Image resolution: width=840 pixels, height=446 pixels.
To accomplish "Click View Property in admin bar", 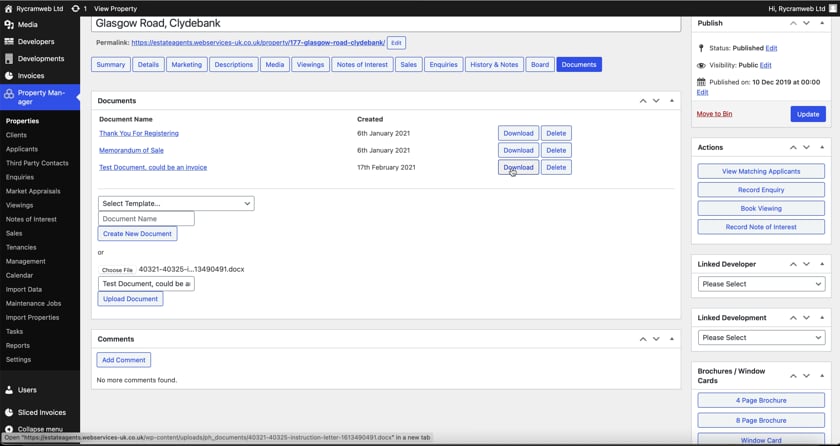I will click(115, 9).
